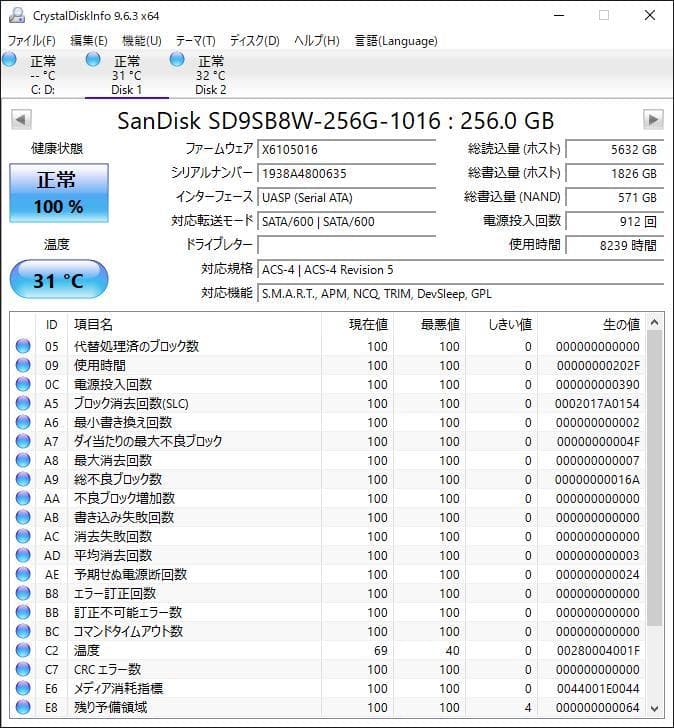The width and height of the screenshot is (674, 728).
Task: Click the status orb for the C: D: disk
Action: coord(9,59)
